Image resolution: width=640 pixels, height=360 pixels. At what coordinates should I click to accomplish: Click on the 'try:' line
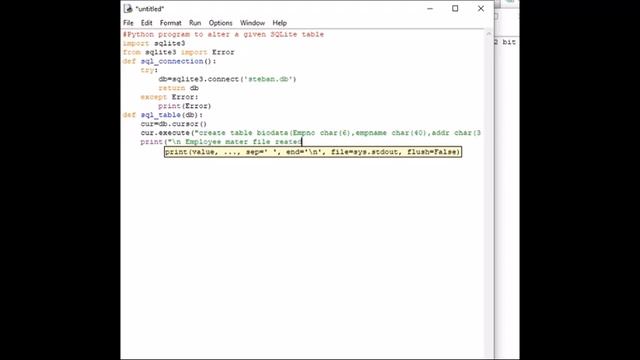(149, 70)
